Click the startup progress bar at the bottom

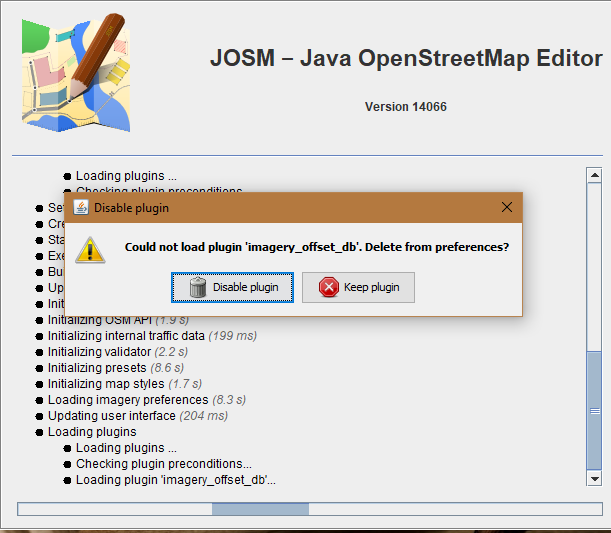pyautogui.click(x=310, y=509)
